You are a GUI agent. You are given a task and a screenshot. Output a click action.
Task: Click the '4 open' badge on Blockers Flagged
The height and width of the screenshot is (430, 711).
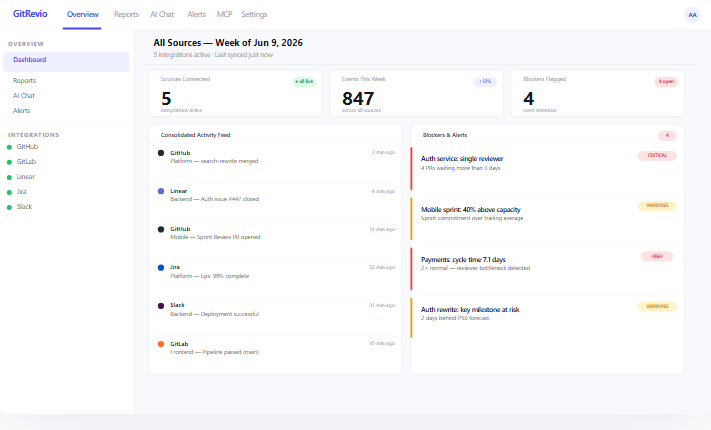(x=666, y=82)
